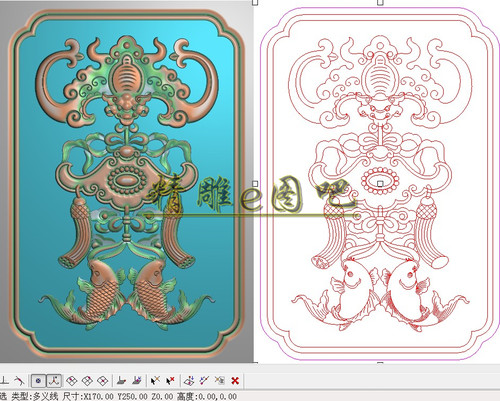Click second diamond grid plane icon

[x=87, y=380]
